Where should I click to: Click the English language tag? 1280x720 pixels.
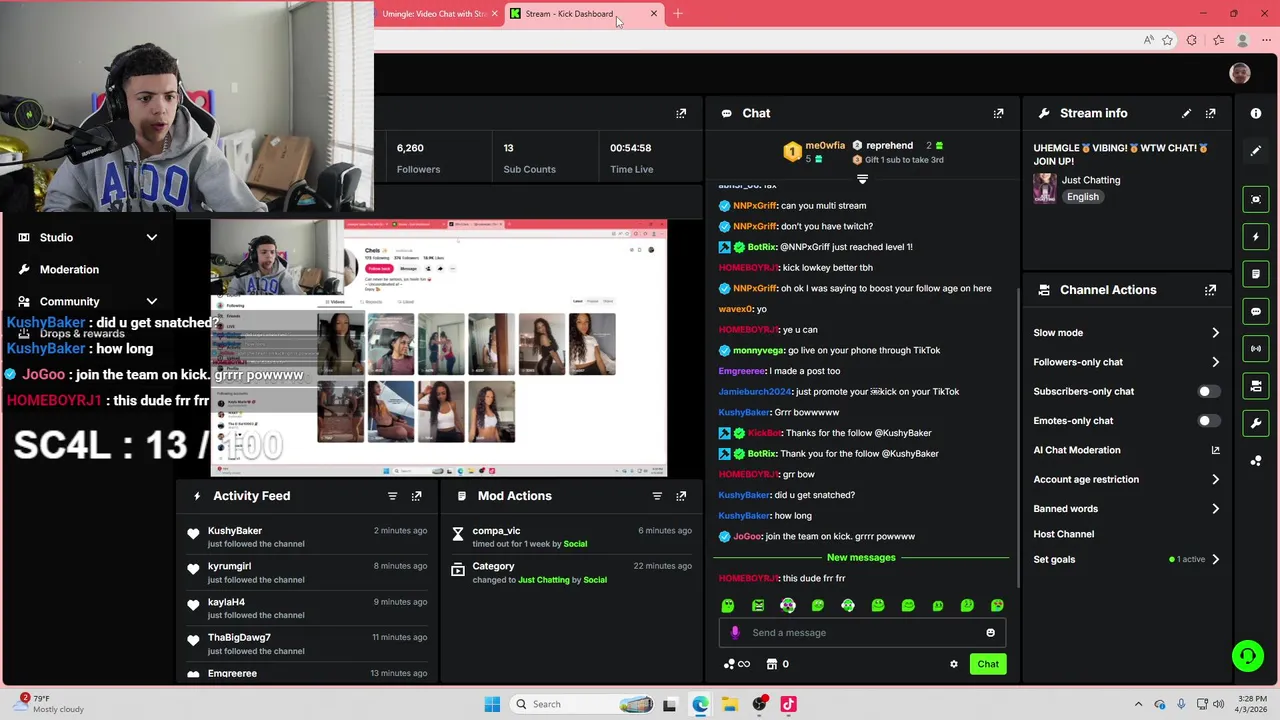coord(1082,197)
